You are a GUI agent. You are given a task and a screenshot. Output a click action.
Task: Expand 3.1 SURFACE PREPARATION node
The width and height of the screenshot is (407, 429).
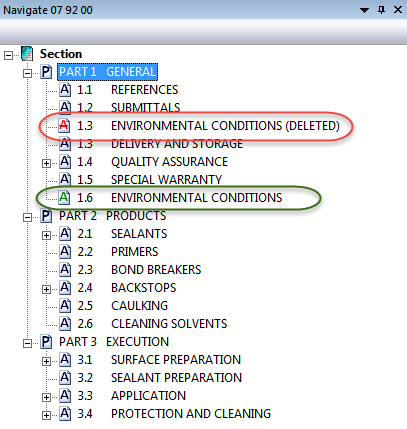(46, 361)
